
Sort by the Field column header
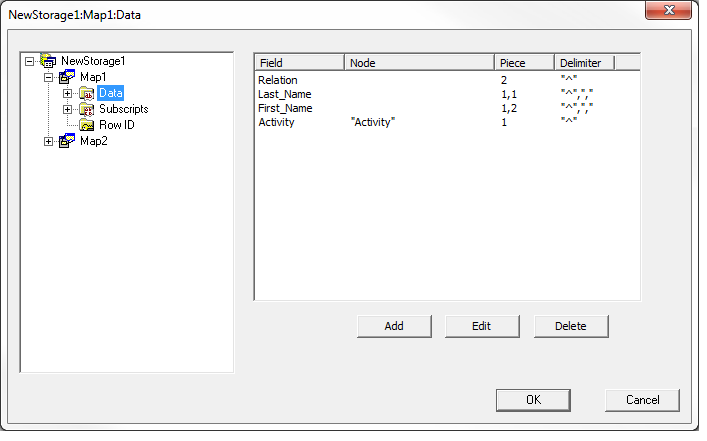click(x=299, y=63)
